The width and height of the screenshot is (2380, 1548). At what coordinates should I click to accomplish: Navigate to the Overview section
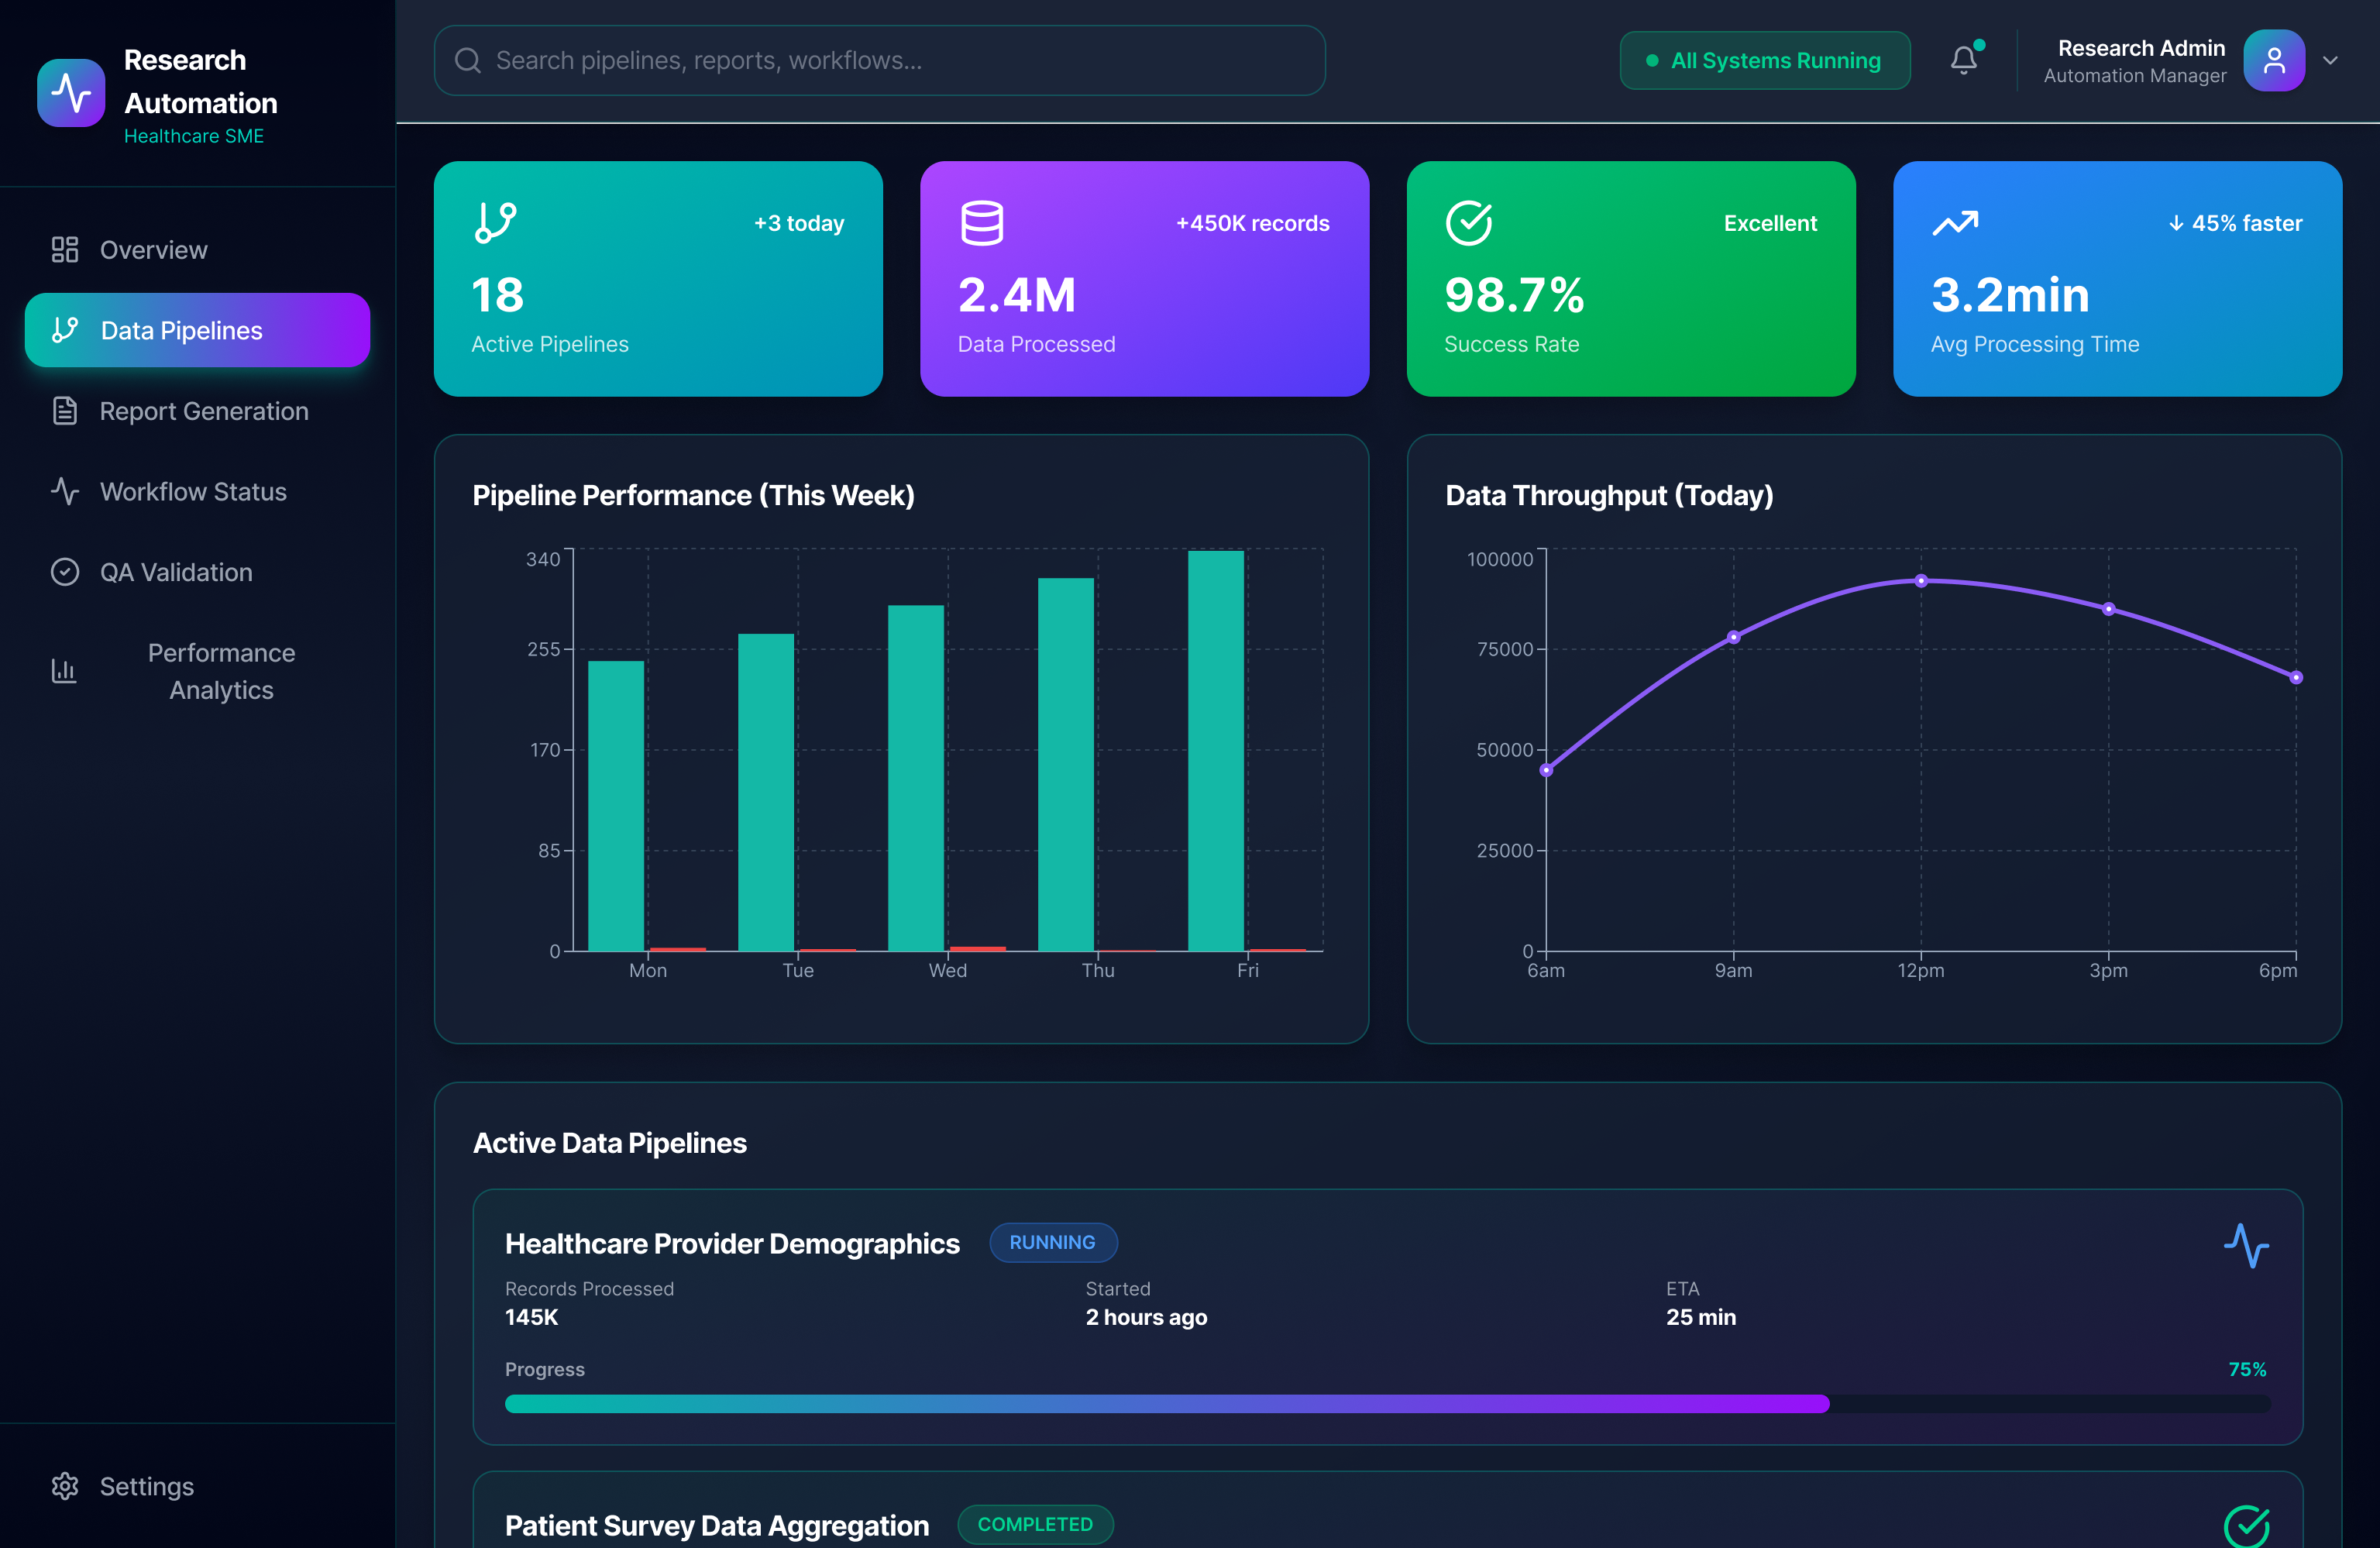point(153,249)
